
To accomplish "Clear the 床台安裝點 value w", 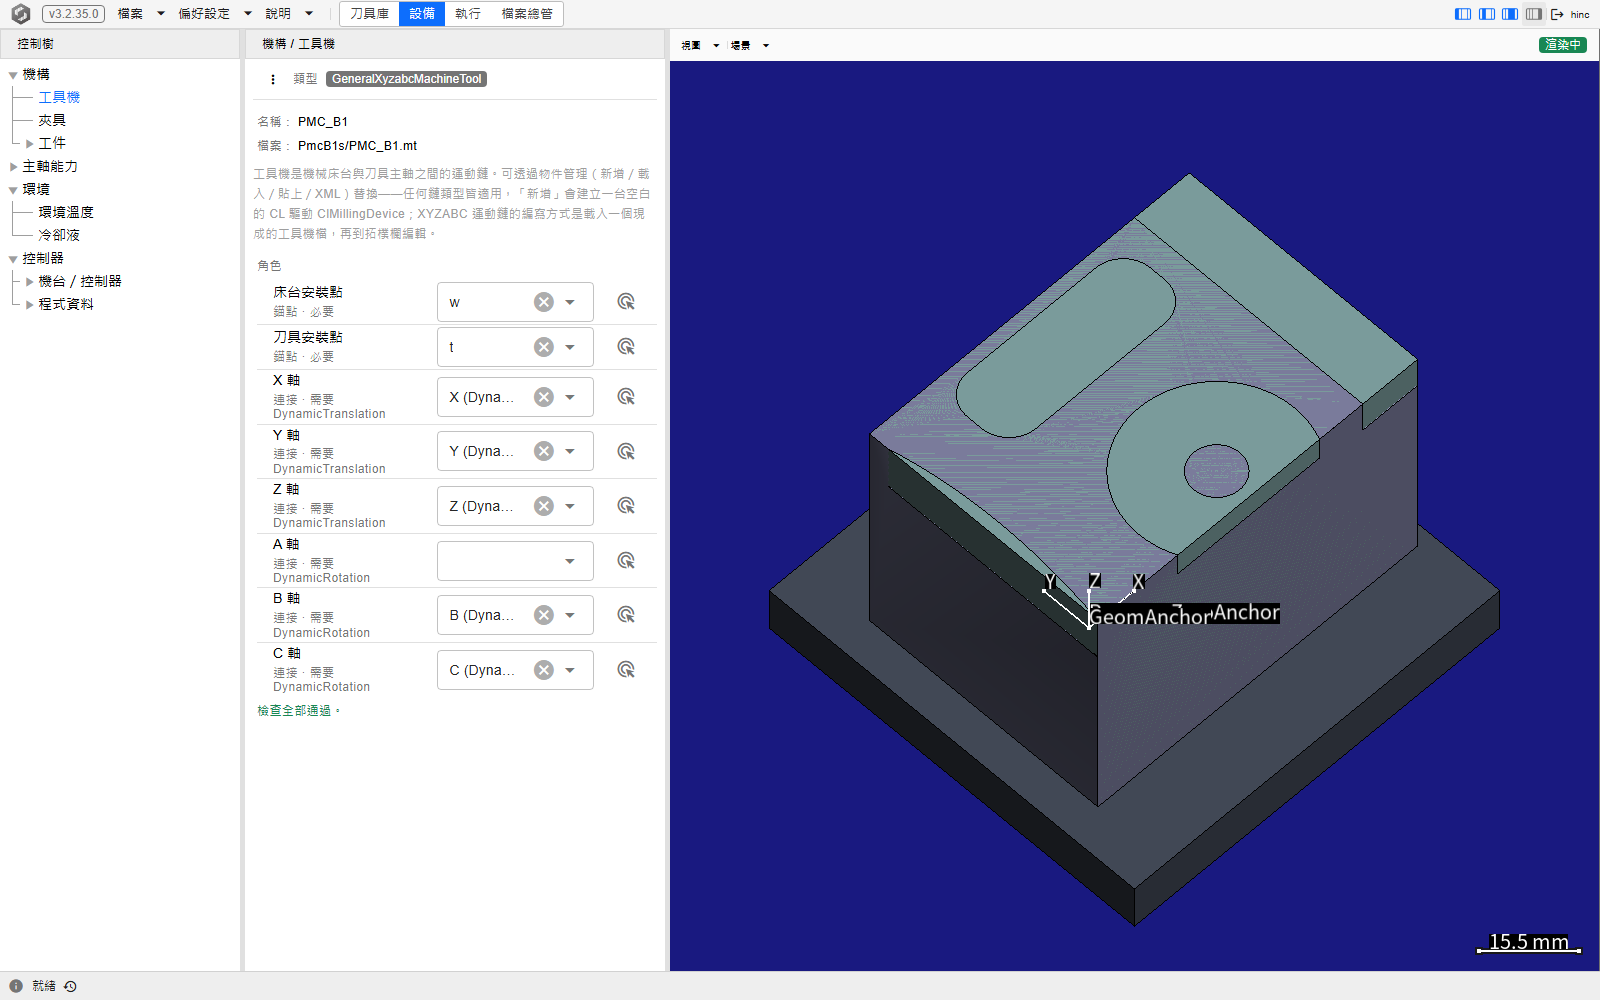I will point(543,302).
